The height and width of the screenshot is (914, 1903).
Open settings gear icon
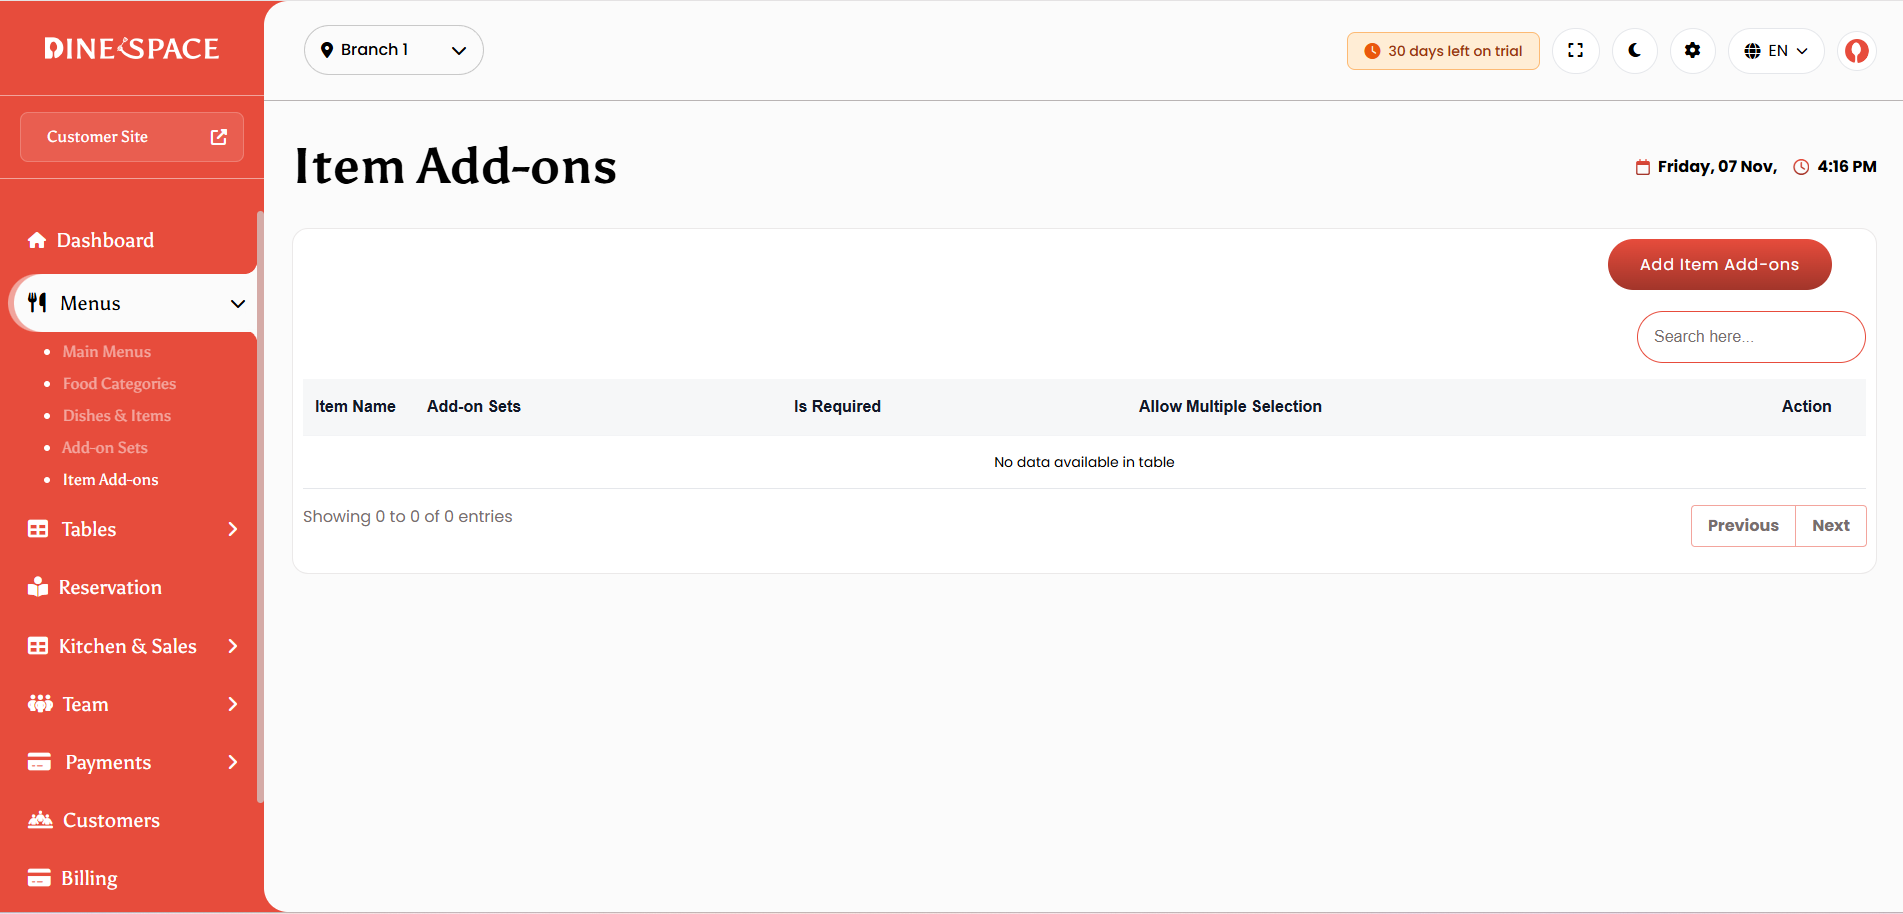coord(1692,50)
